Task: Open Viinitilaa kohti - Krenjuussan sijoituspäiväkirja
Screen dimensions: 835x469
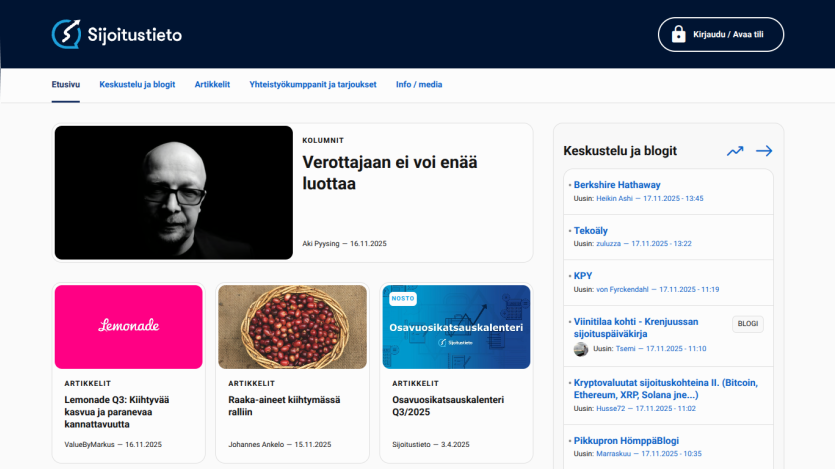Action: 636,327
